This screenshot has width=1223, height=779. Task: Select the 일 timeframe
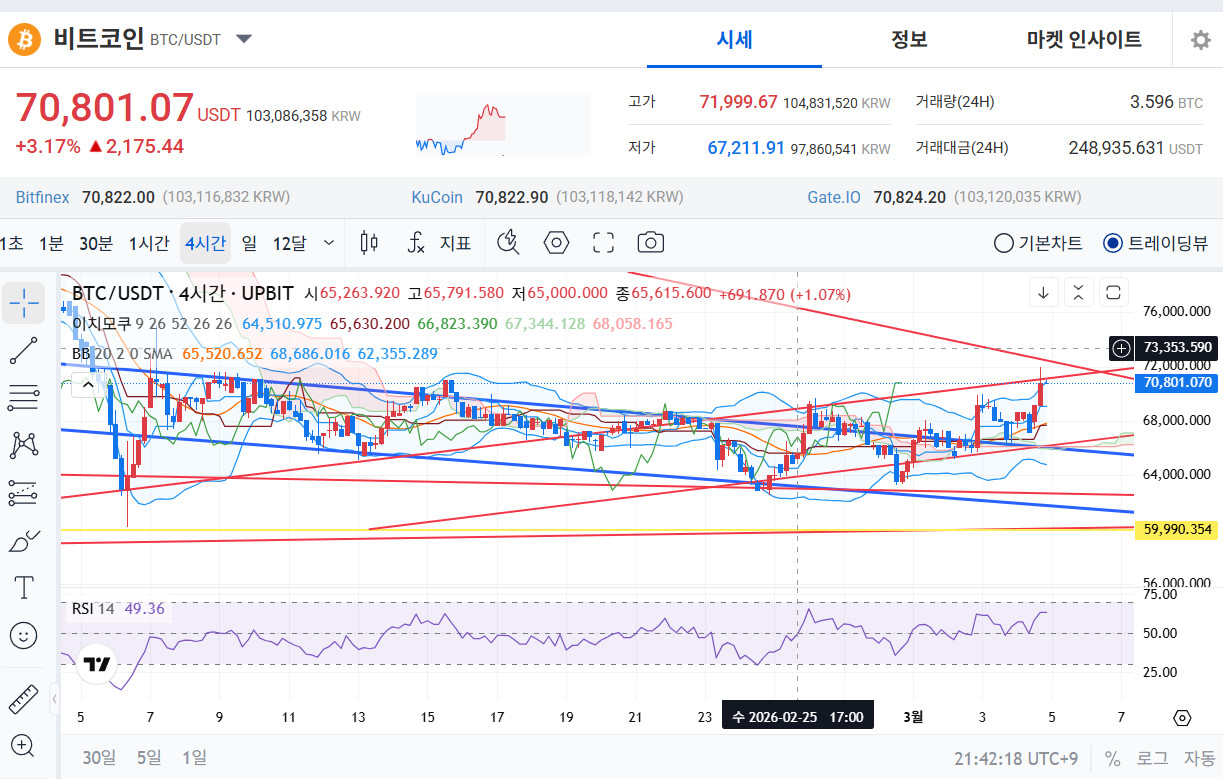pos(249,243)
